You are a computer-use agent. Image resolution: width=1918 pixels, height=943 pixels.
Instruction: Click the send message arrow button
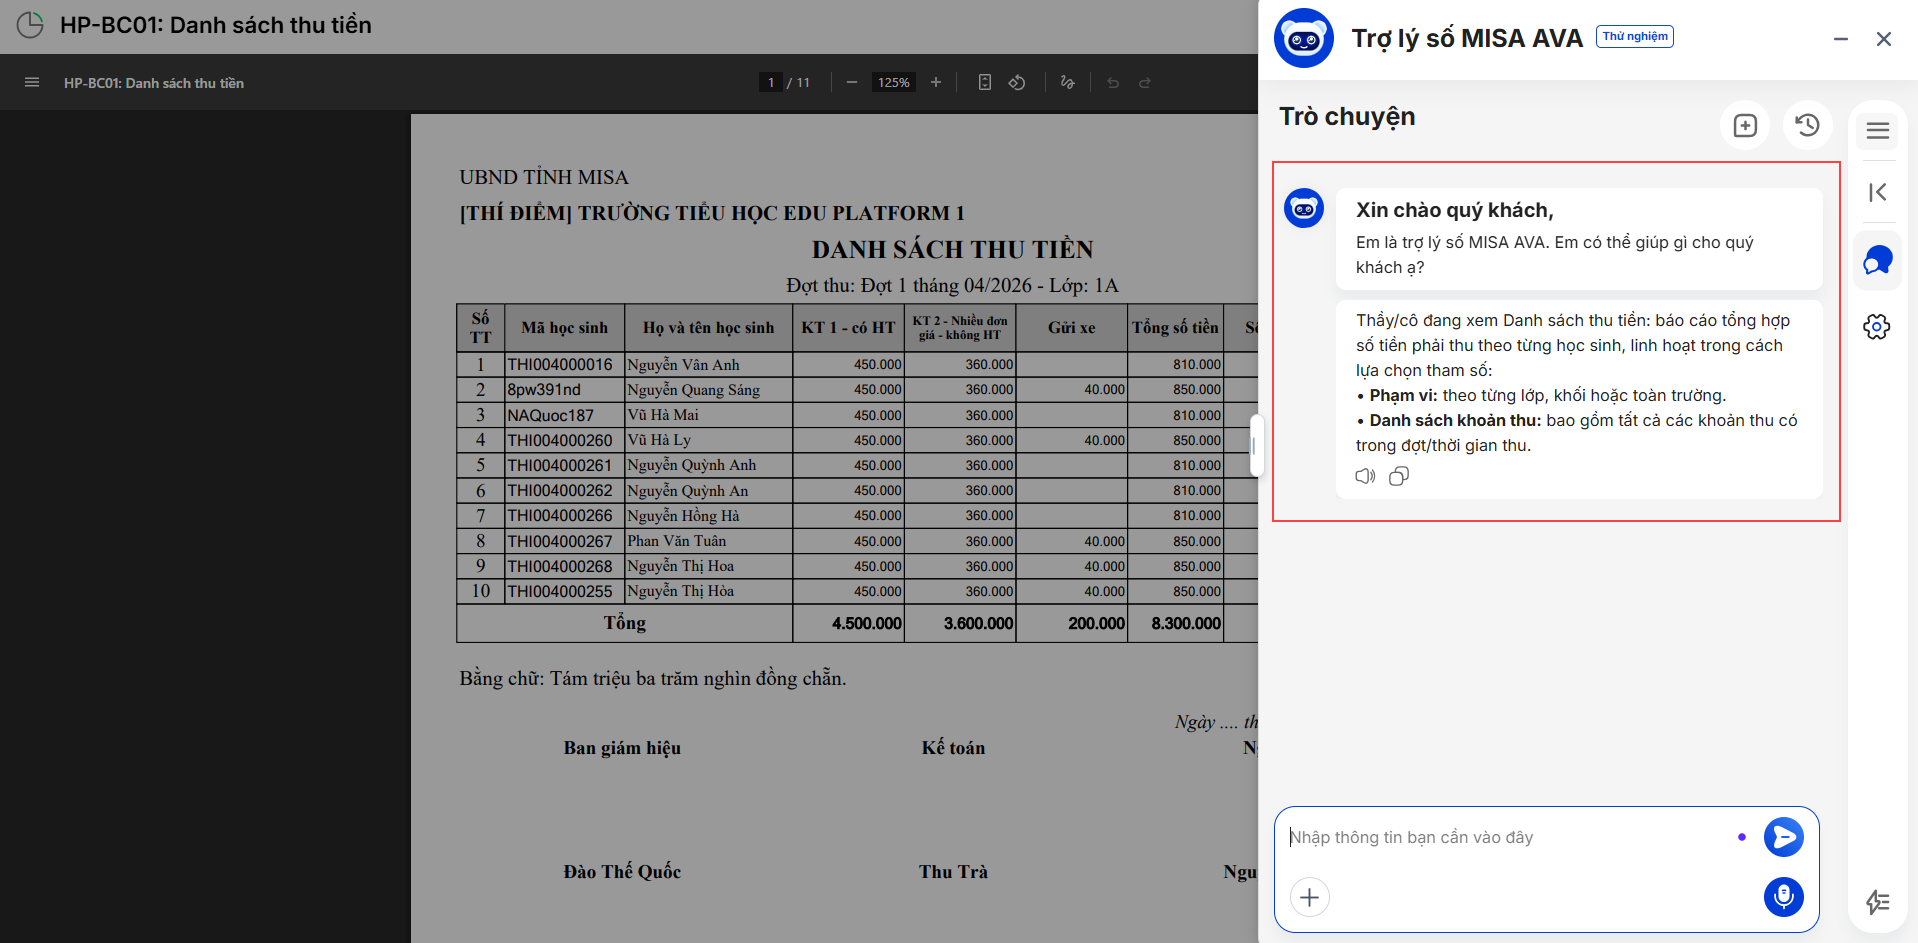pyautogui.click(x=1782, y=837)
